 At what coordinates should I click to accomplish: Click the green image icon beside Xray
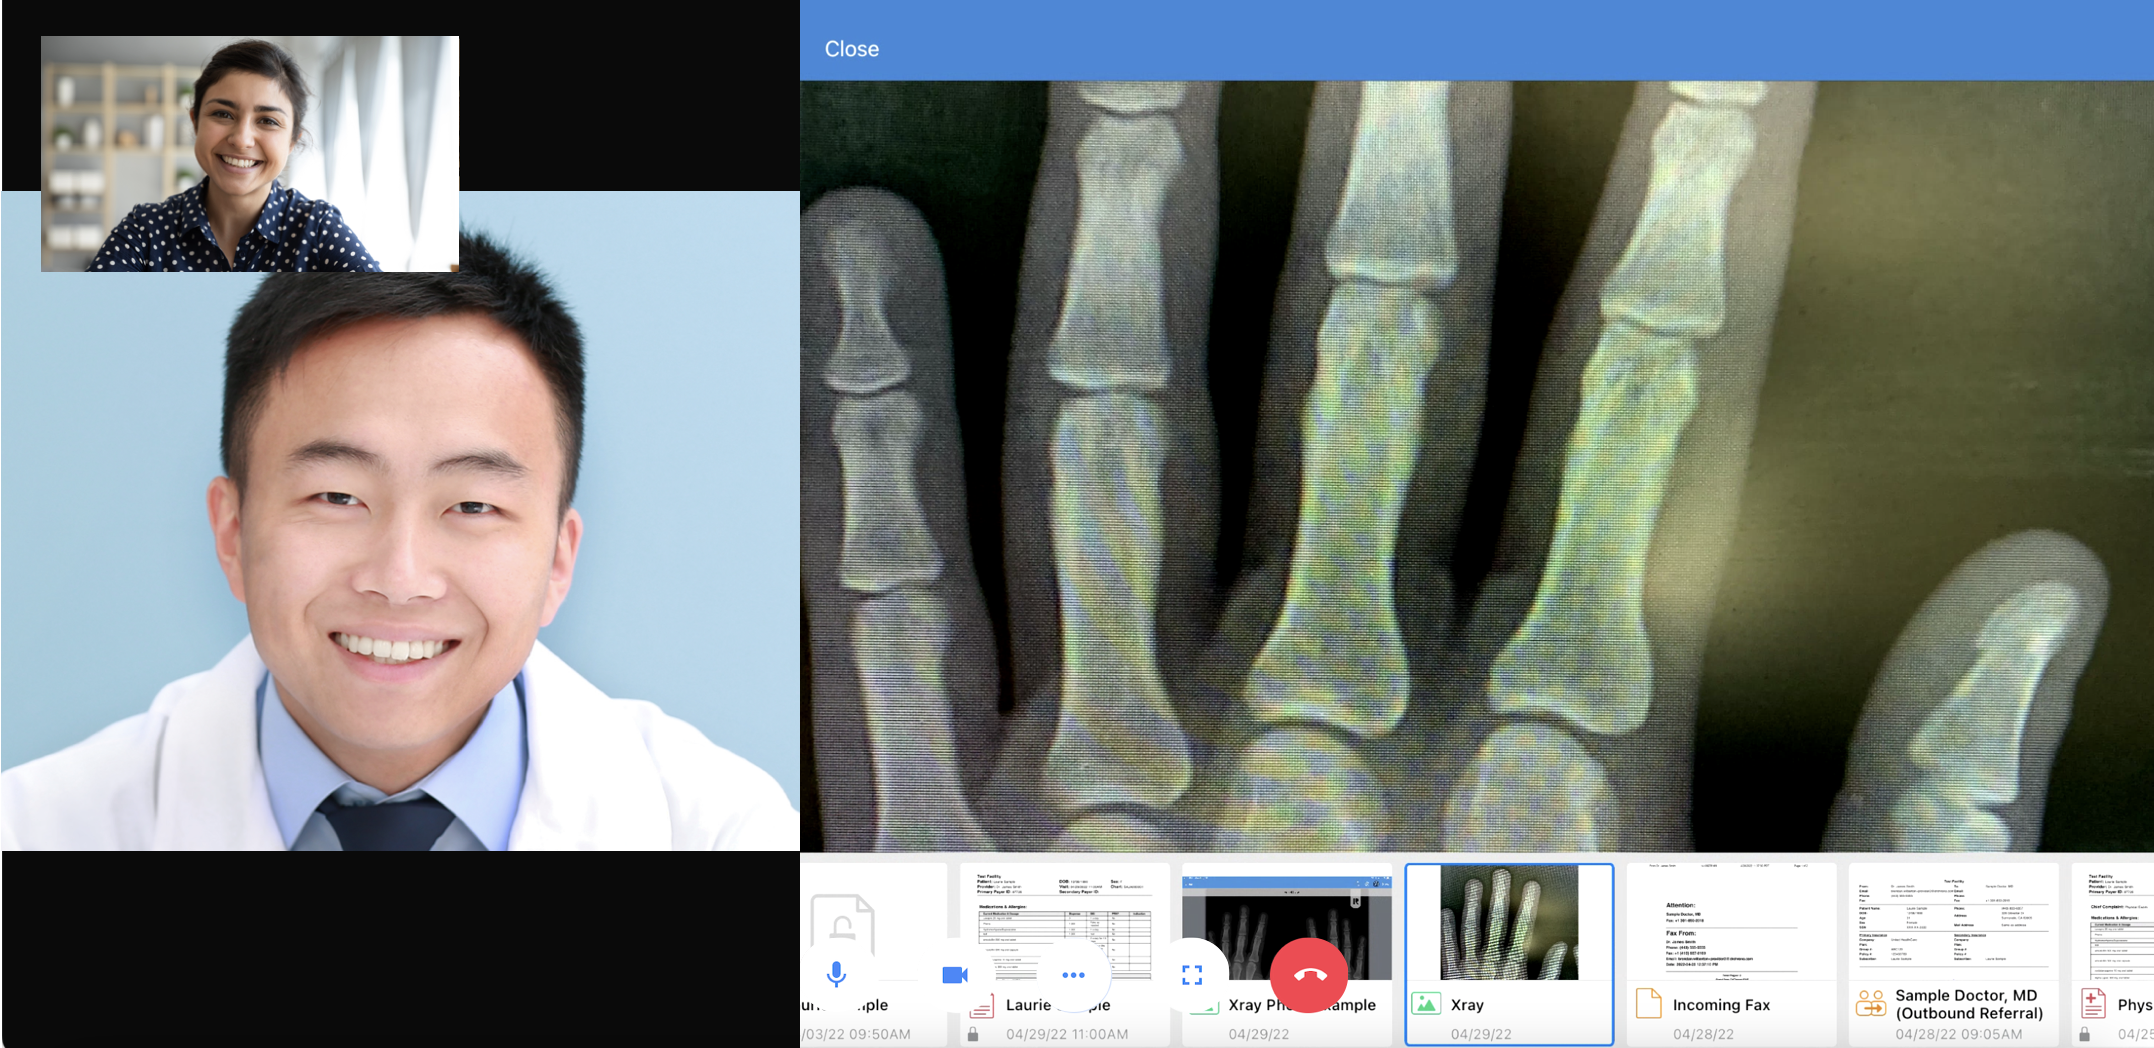pos(1426,1004)
